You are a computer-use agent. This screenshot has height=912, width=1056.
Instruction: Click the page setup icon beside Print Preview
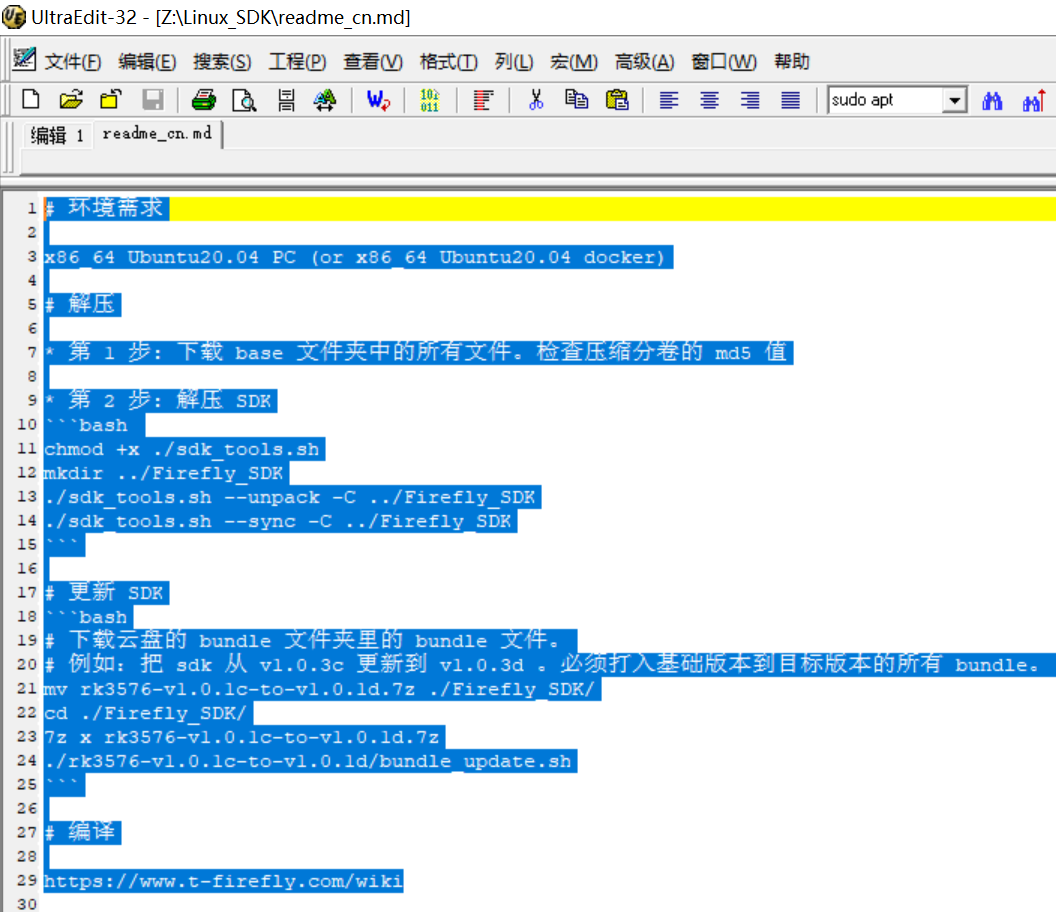tap(286, 100)
